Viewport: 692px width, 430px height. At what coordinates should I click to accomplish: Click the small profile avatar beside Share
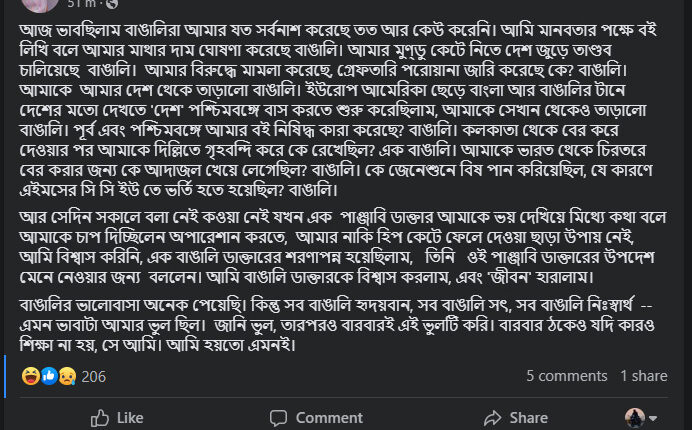635,417
